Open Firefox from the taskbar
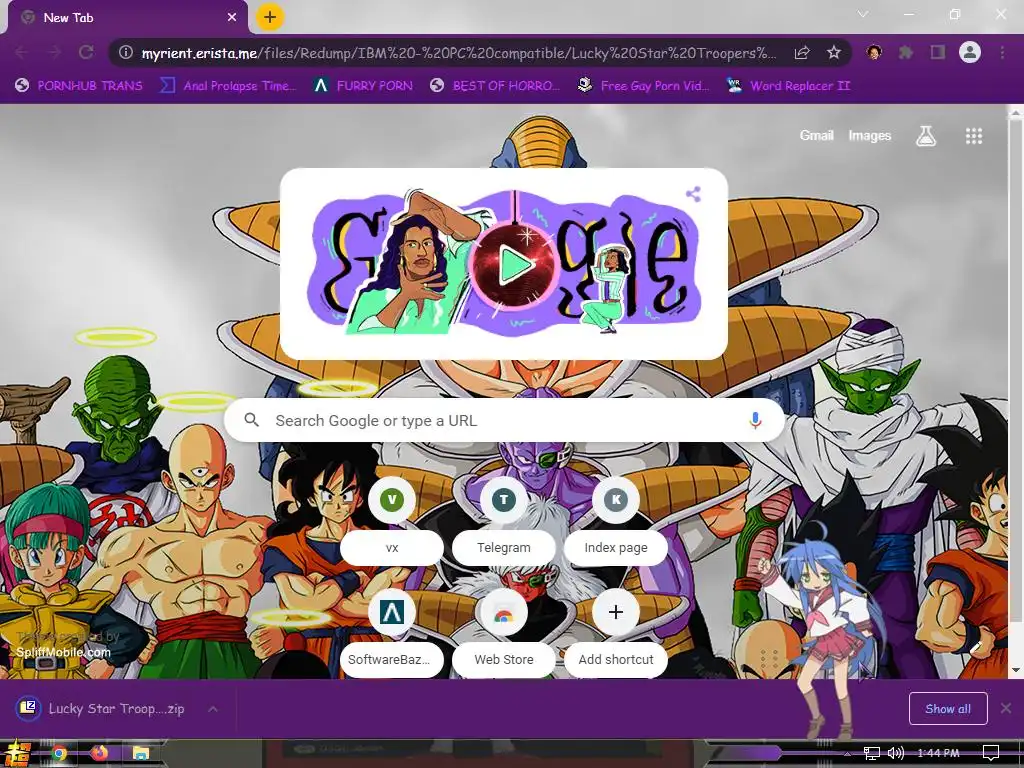This screenshot has height=768, width=1024. pos(100,754)
